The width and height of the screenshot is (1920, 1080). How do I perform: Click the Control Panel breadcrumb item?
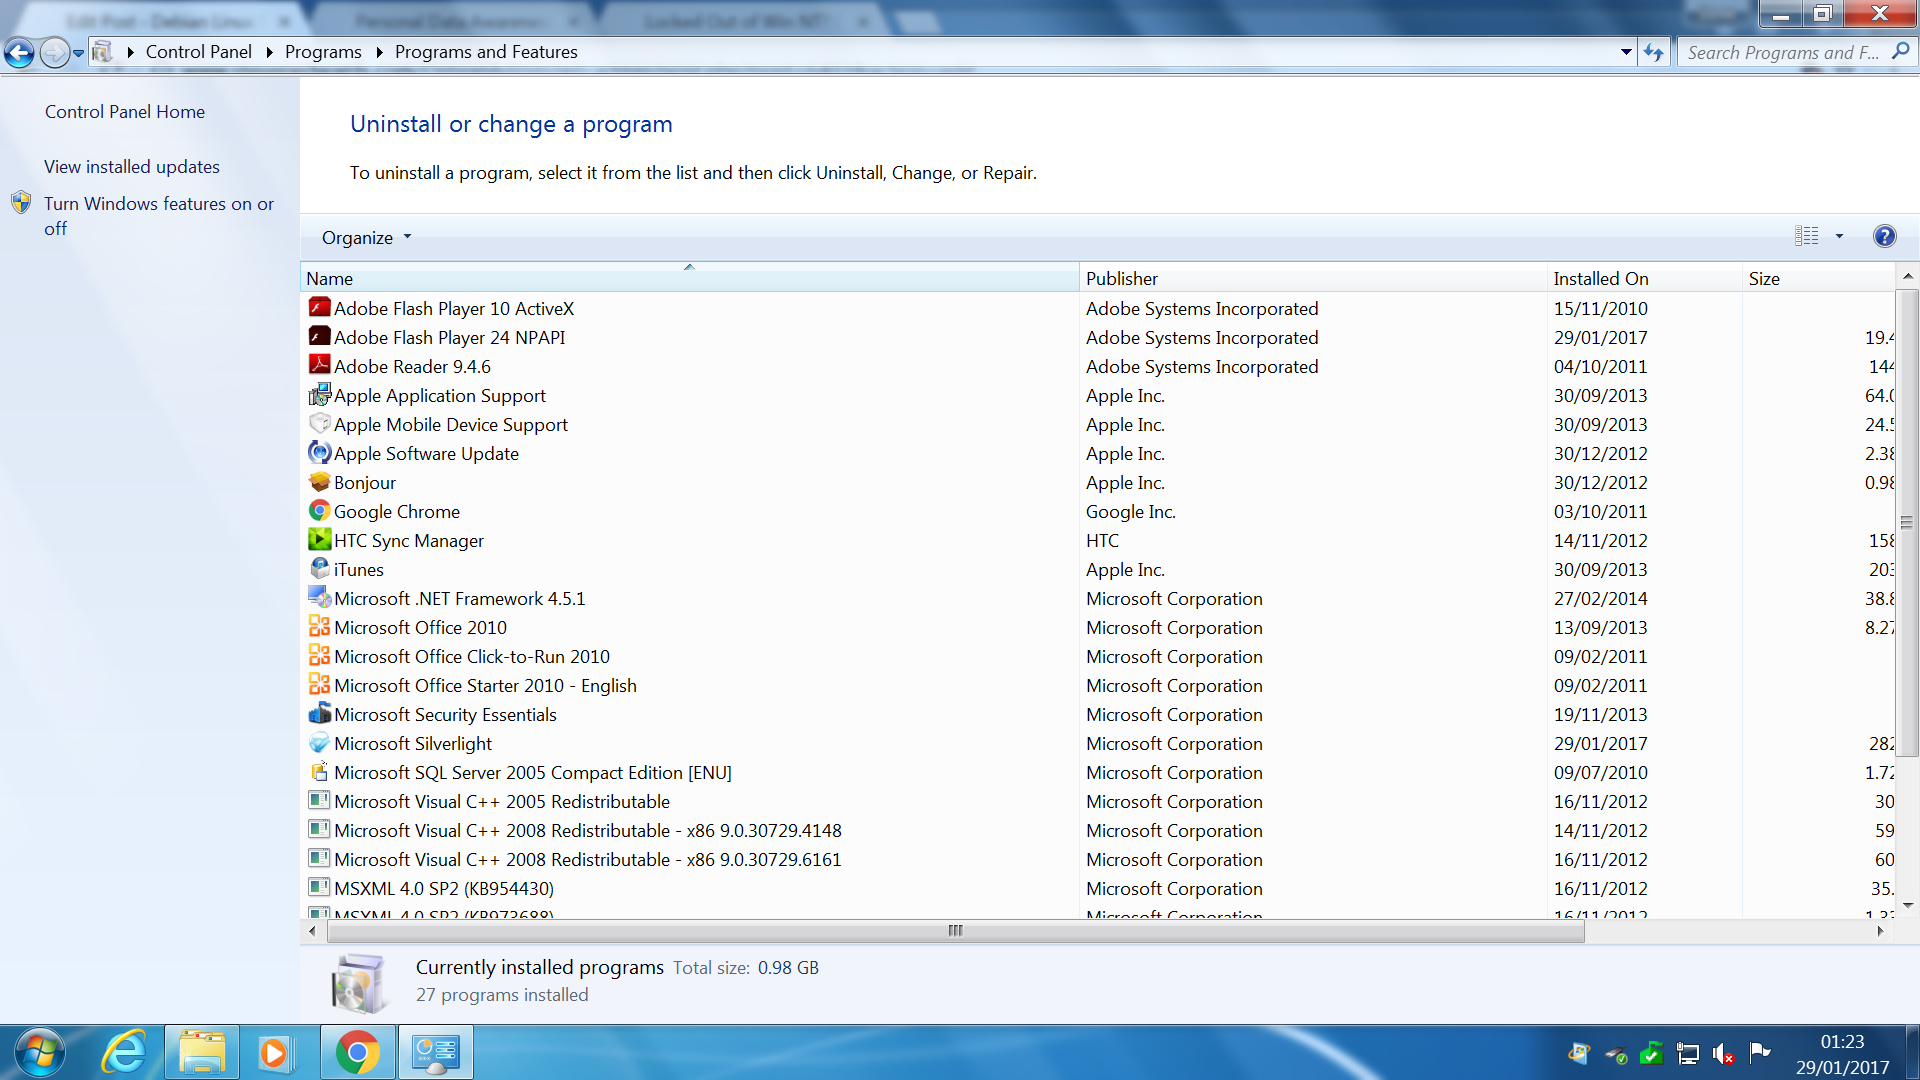coord(198,52)
